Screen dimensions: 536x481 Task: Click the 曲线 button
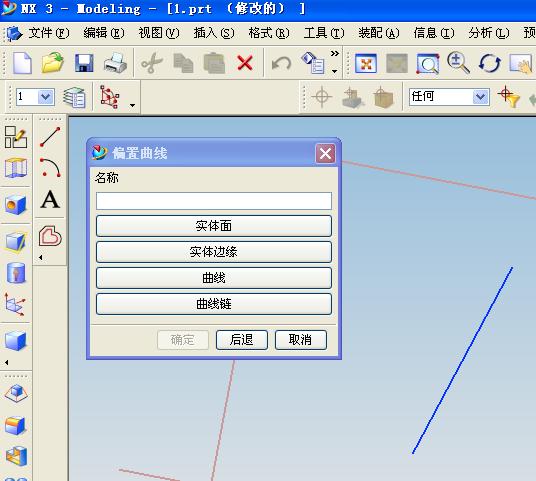214,278
